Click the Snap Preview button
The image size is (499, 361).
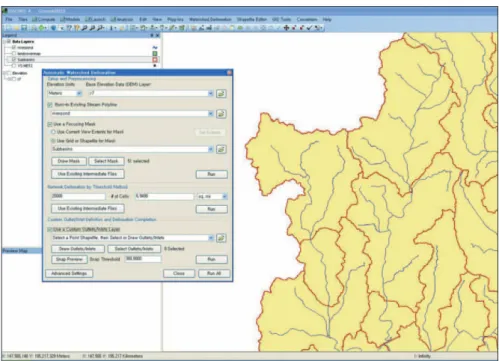69,259
